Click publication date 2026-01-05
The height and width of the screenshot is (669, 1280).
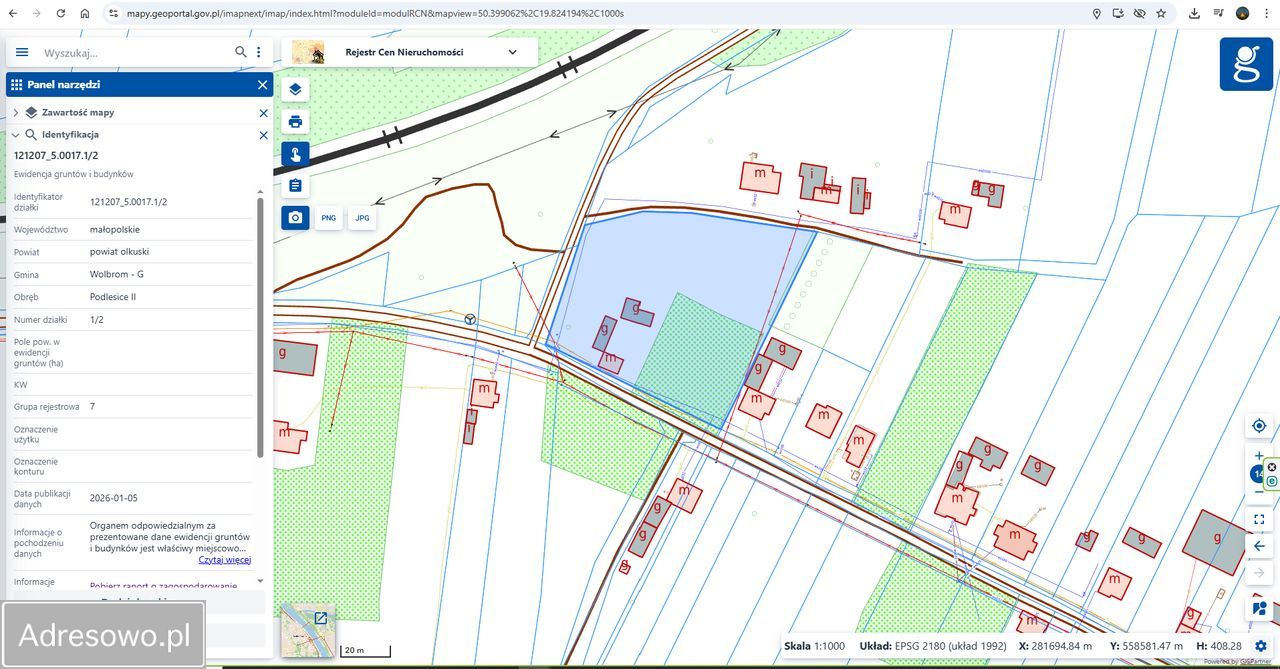(113, 497)
